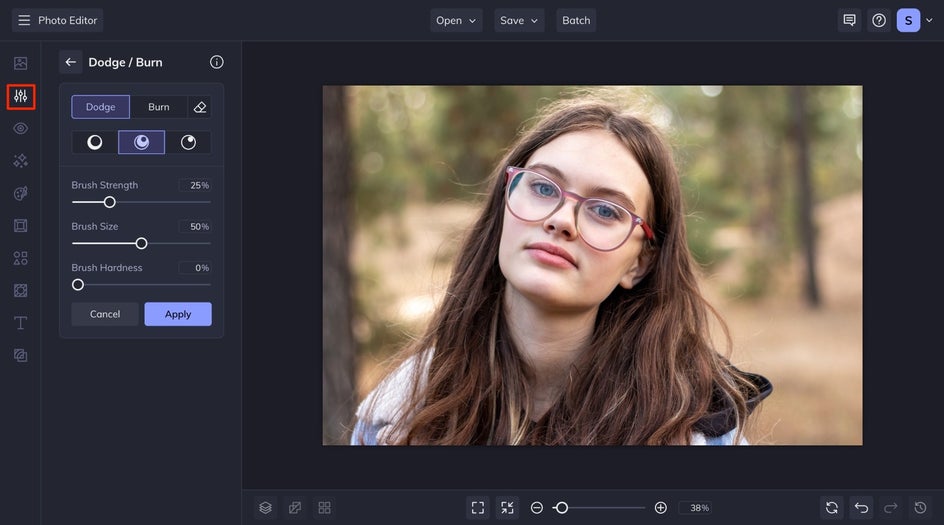Click the Brush Strength slider handle
Viewport: 944px width, 525px height.
click(110, 202)
